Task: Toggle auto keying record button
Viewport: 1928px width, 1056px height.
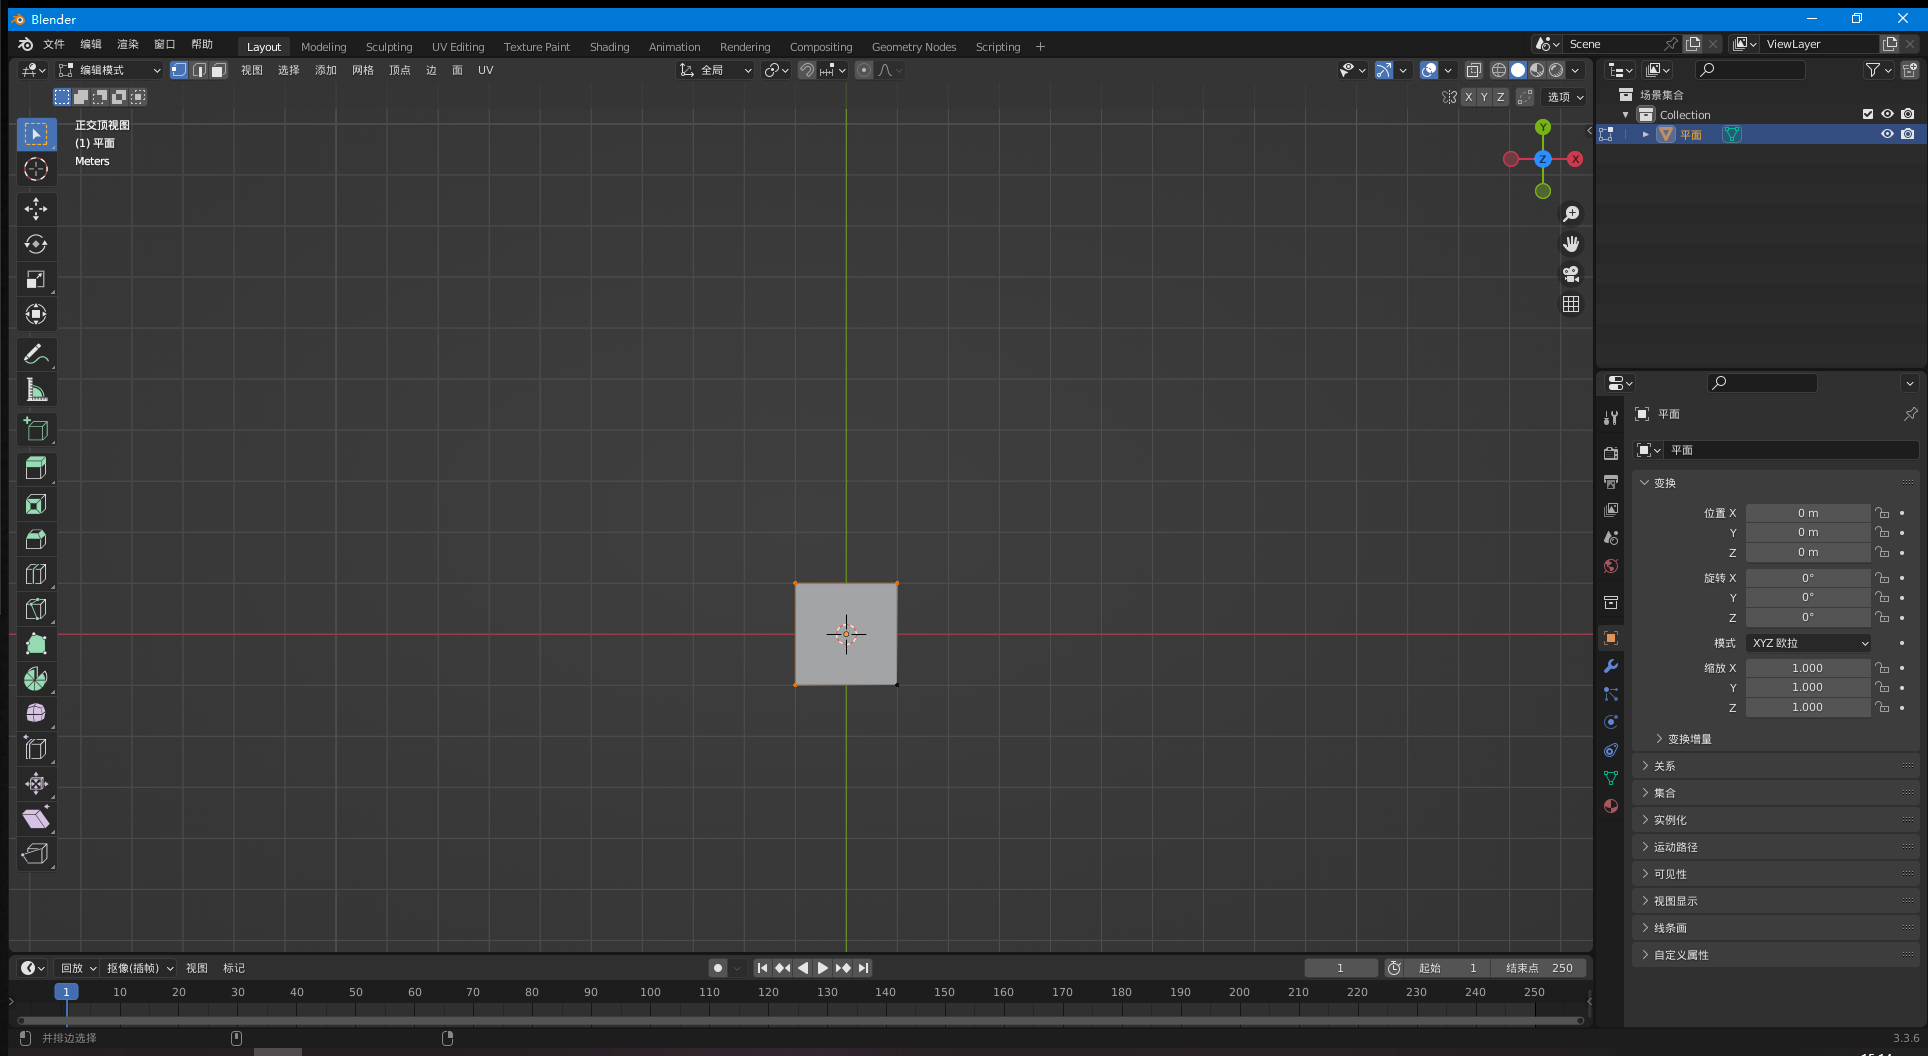Action: [x=717, y=968]
